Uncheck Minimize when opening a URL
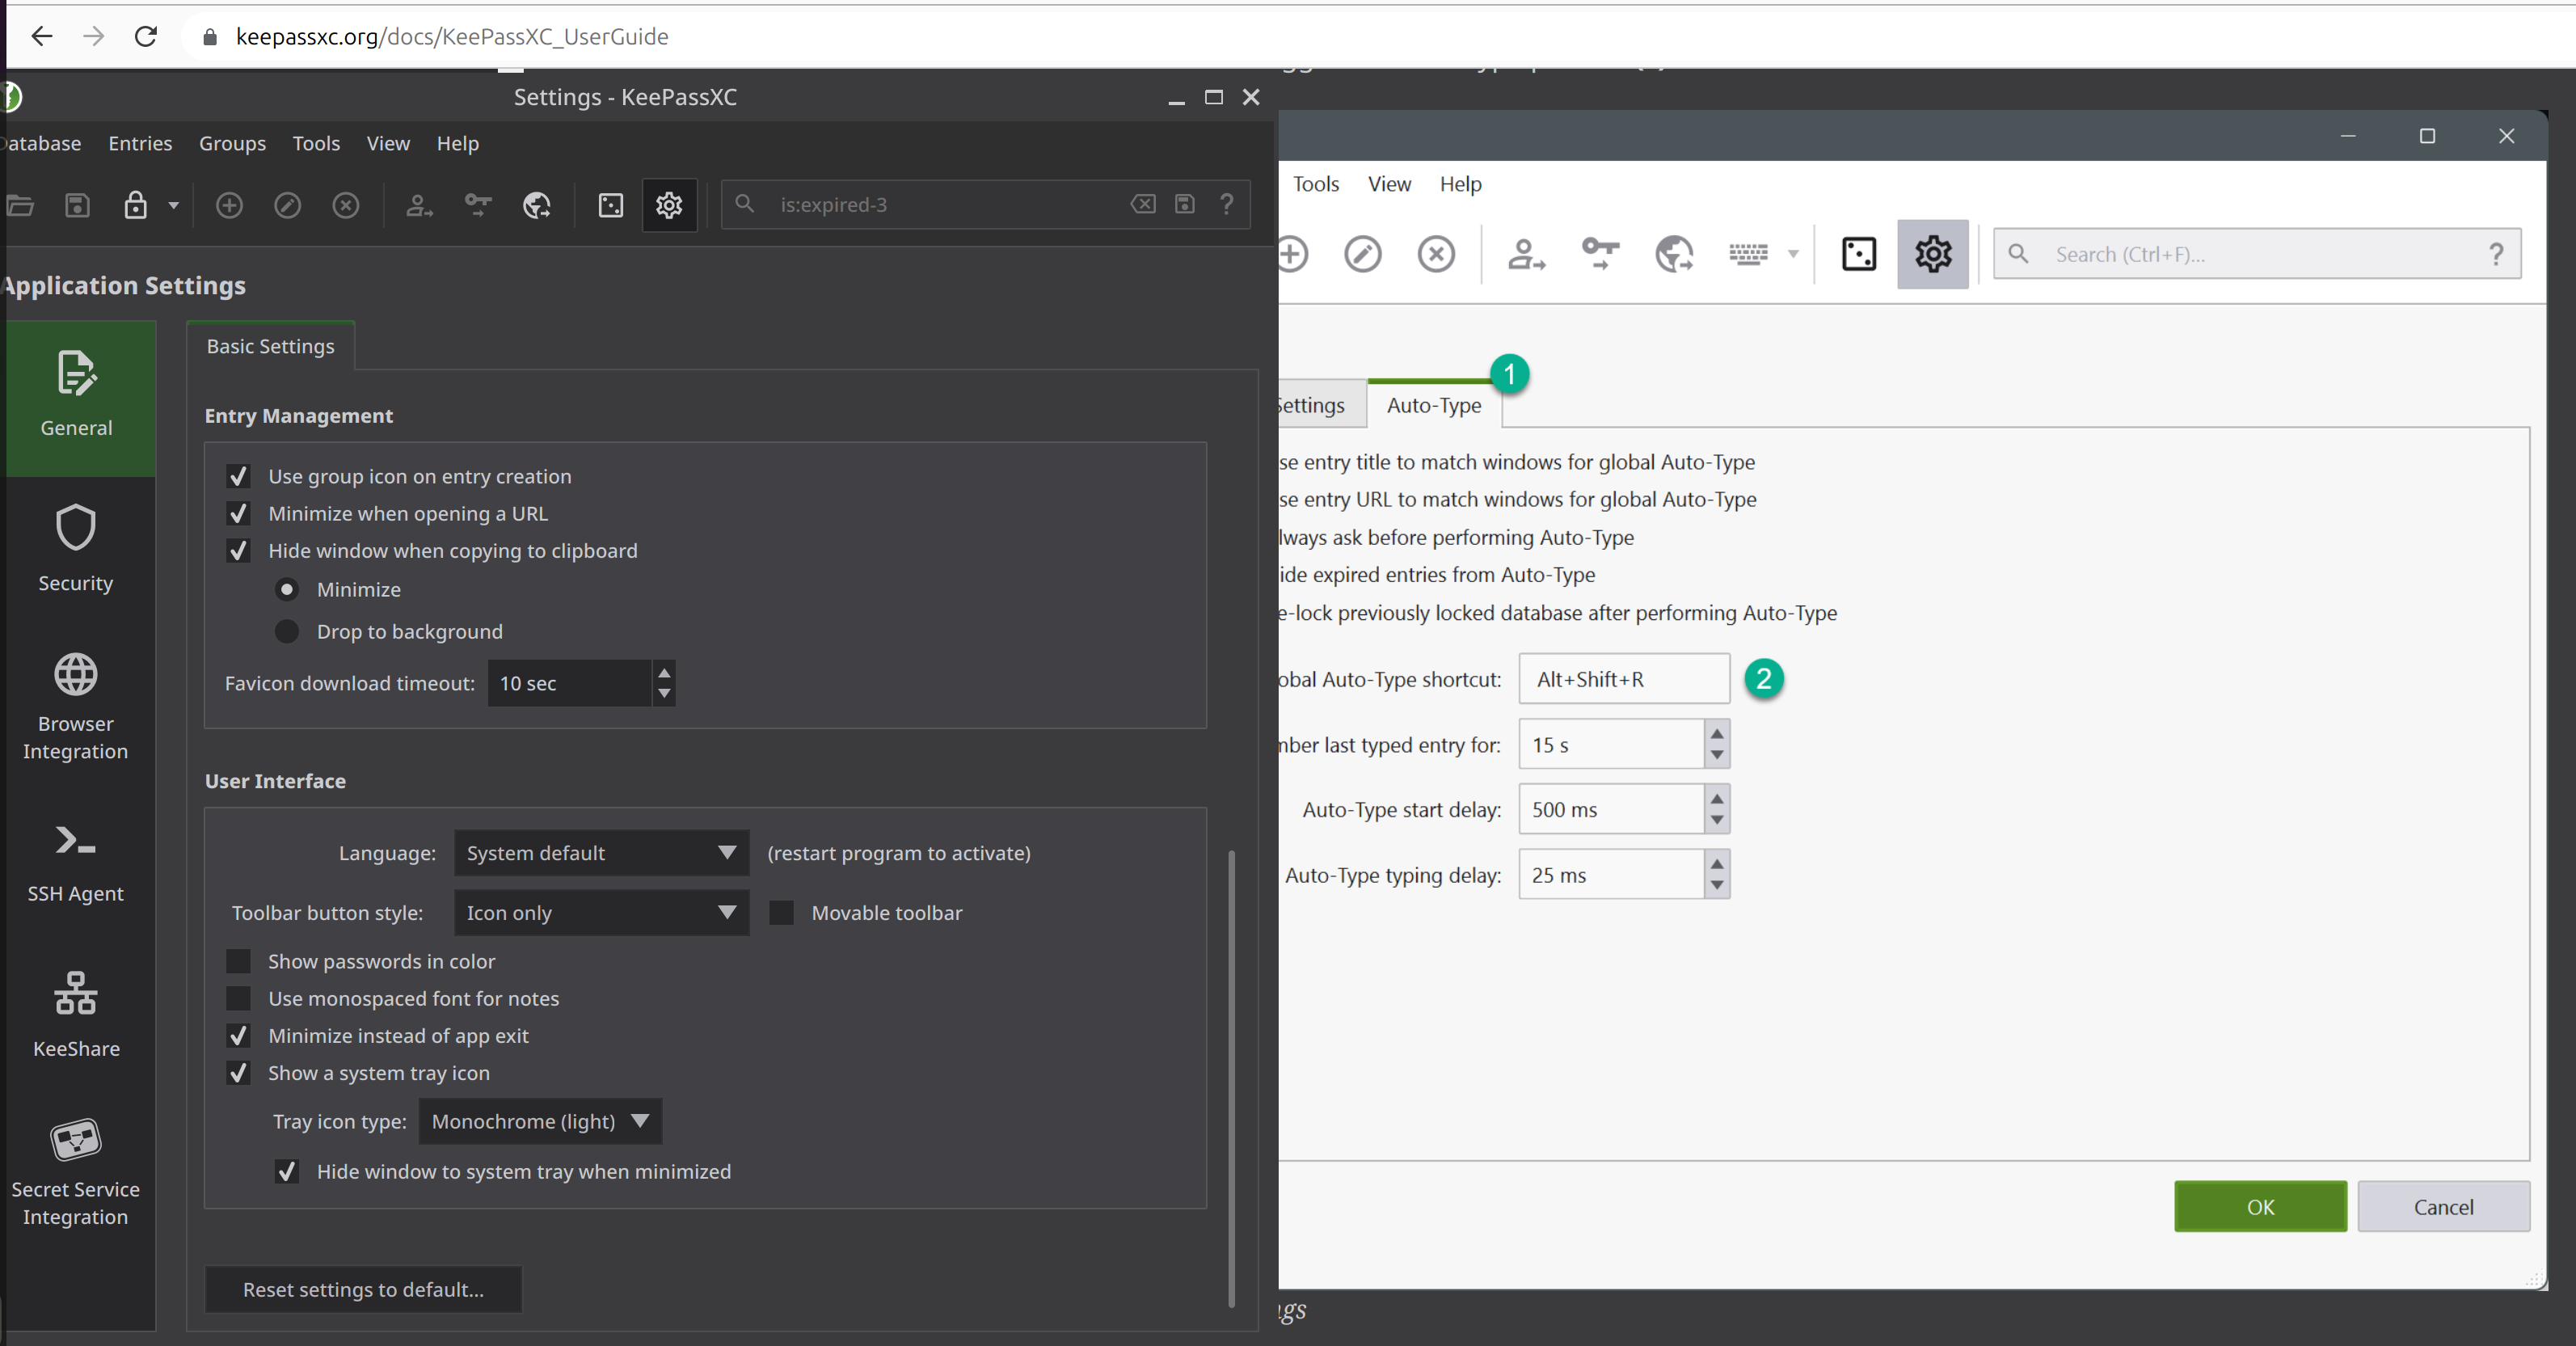2576x1346 pixels. tap(238, 513)
